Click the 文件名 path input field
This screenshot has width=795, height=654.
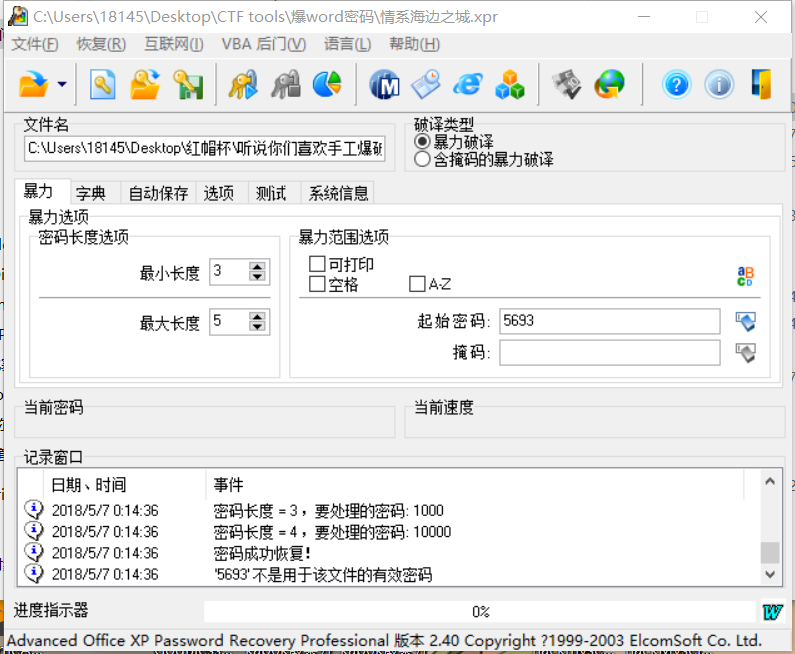point(205,149)
